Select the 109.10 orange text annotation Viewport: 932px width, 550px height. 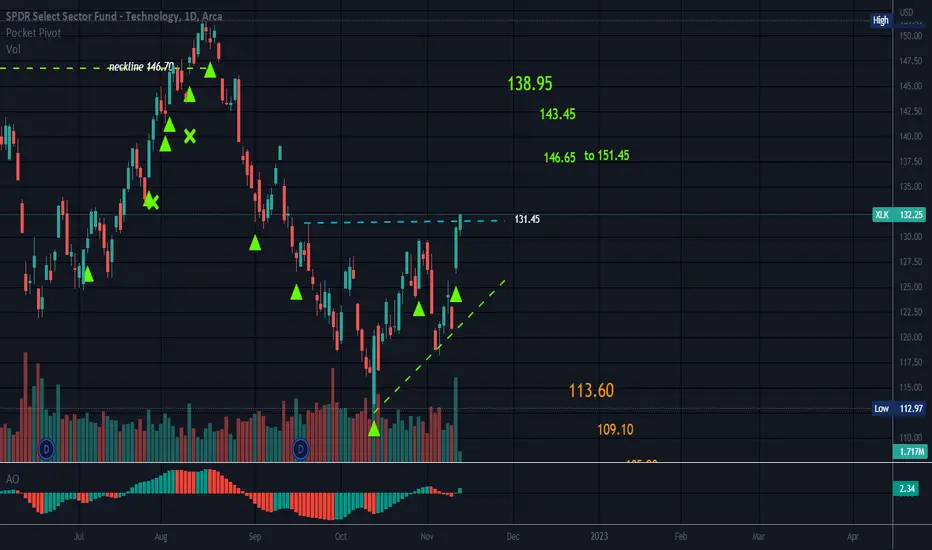point(615,429)
